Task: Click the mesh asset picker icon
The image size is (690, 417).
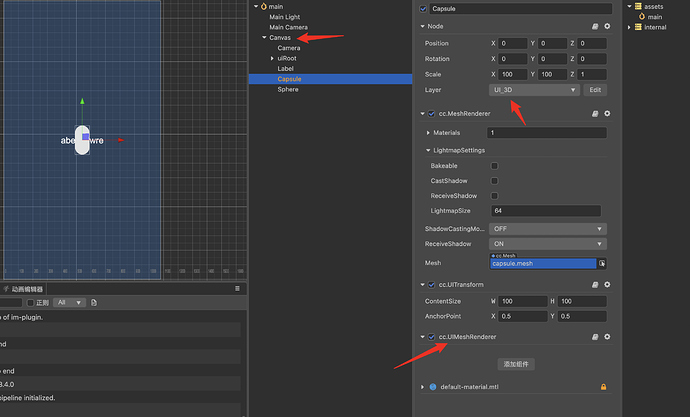Action: (602, 263)
